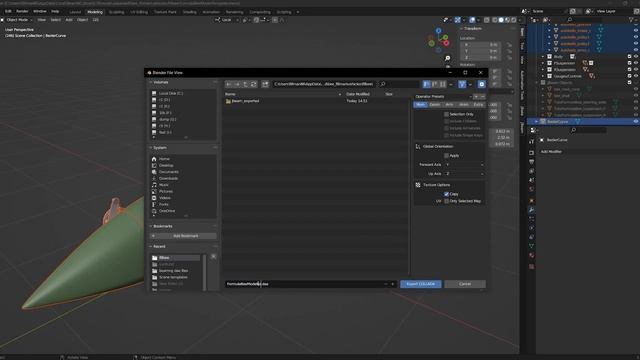Go to next folder in file browser
This screenshot has width=640, height=360.
237,84
